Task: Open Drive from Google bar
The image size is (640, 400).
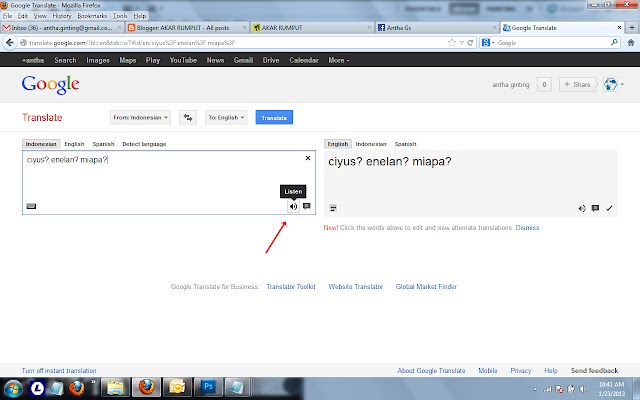Action: click(271, 60)
